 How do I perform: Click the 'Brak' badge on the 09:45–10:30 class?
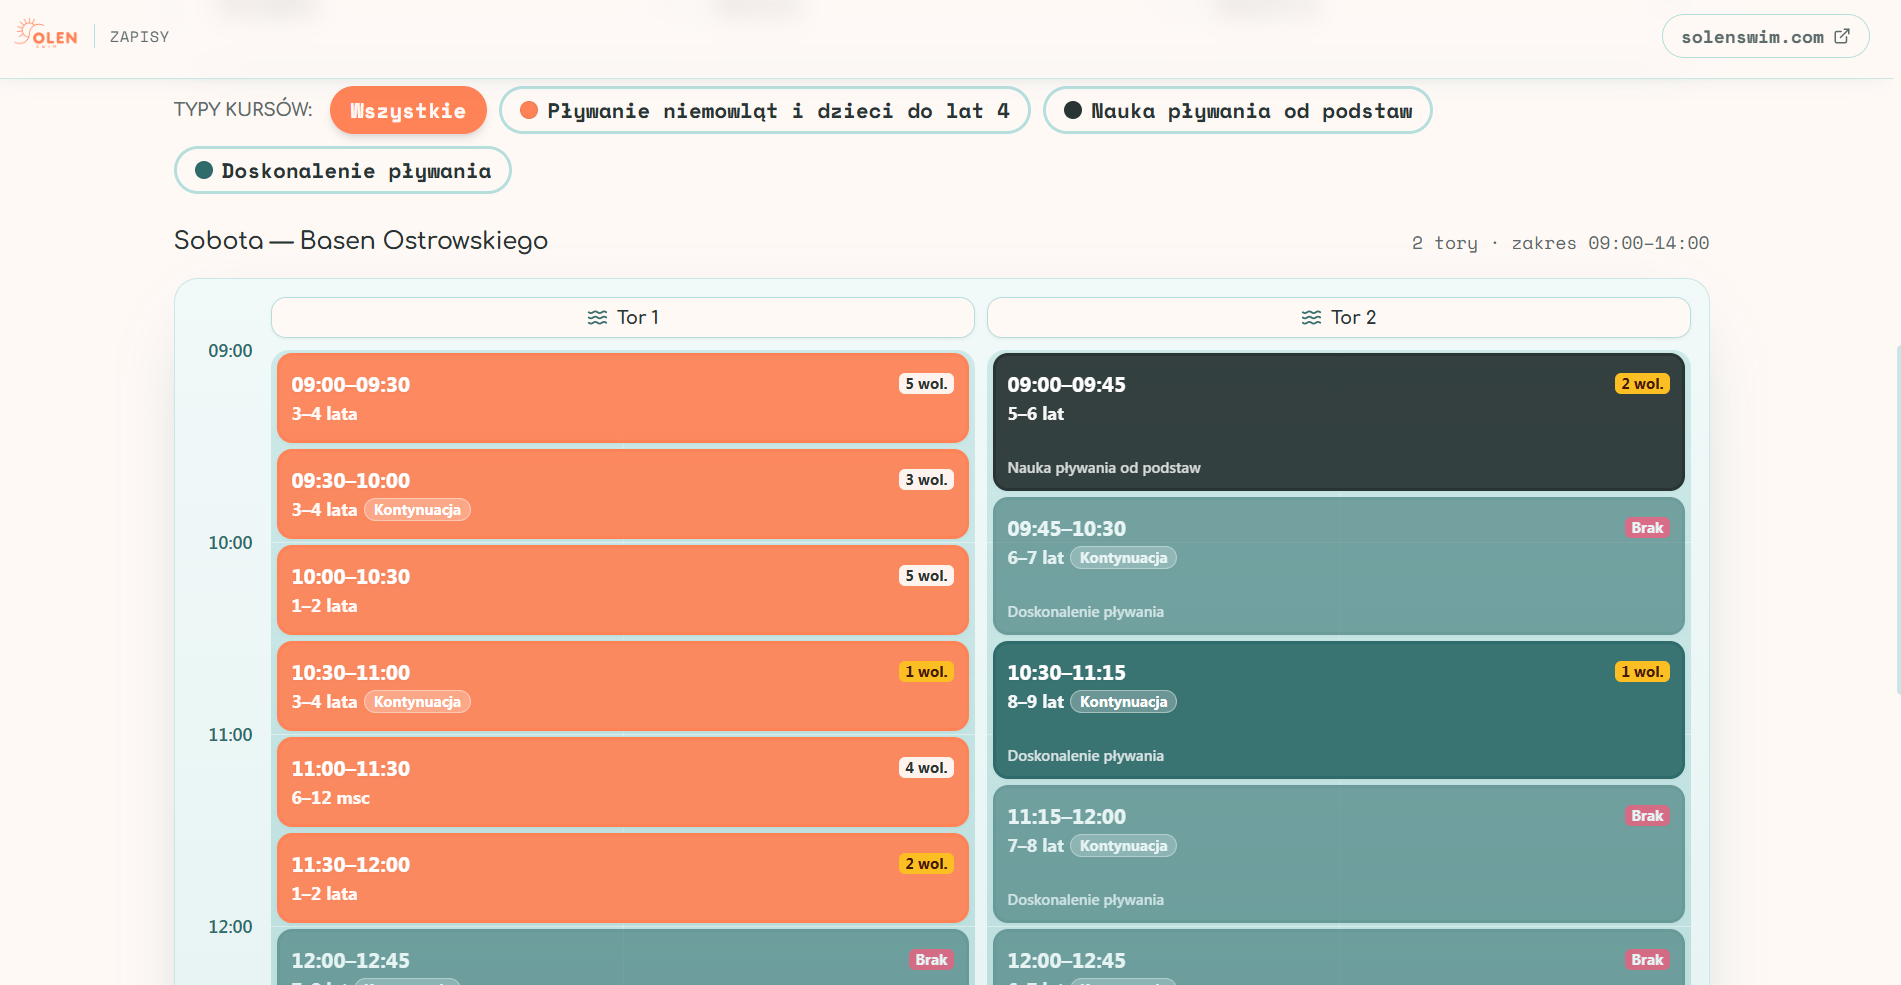1647,528
